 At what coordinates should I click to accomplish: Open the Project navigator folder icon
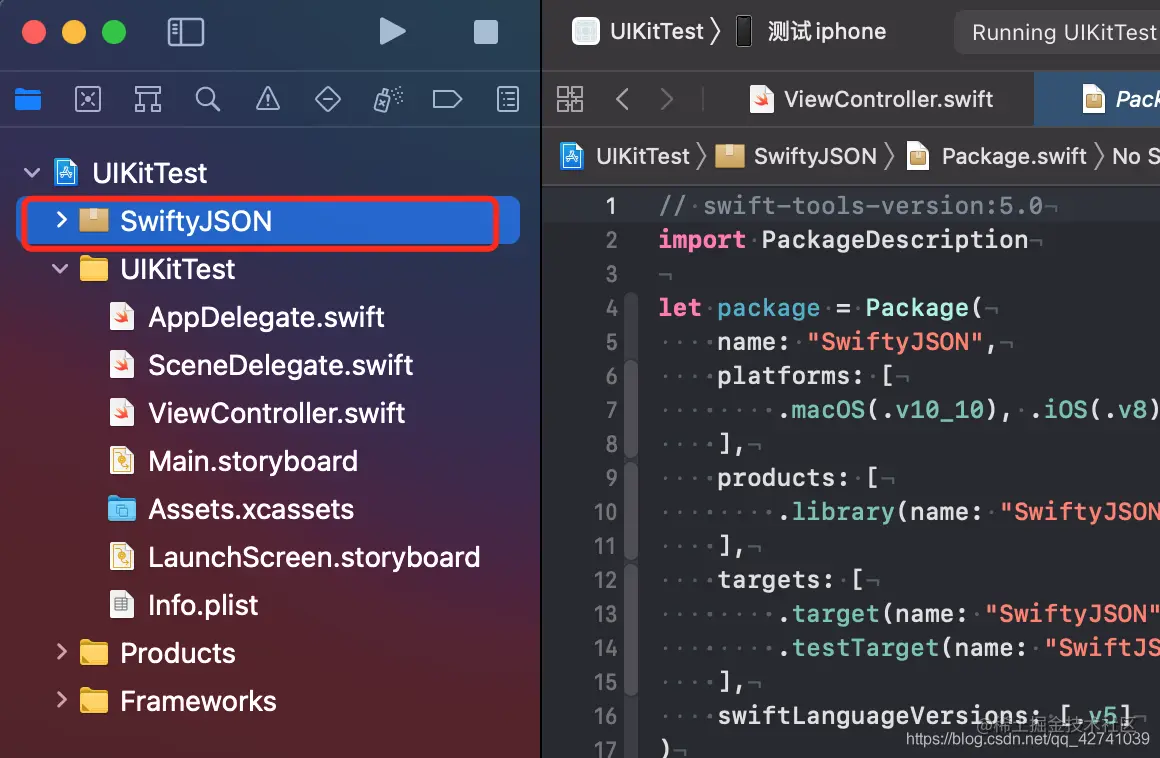pos(28,98)
